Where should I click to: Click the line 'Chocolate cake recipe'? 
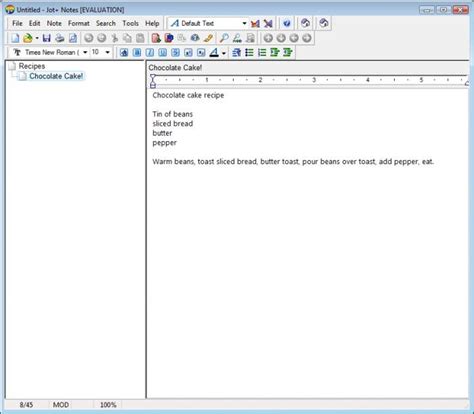coord(188,95)
